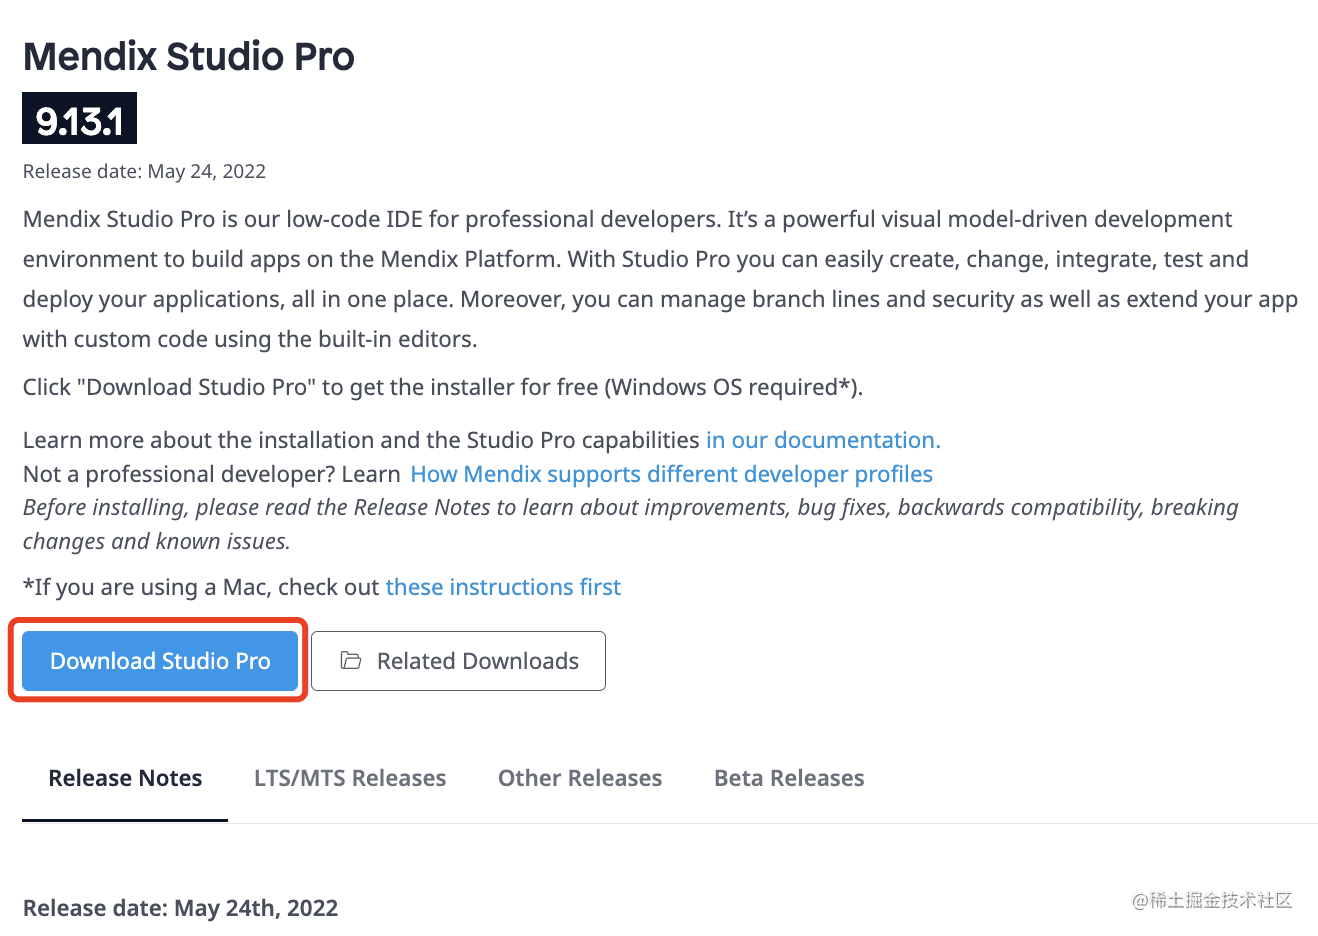Click the Download Studio Pro button

(160, 661)
